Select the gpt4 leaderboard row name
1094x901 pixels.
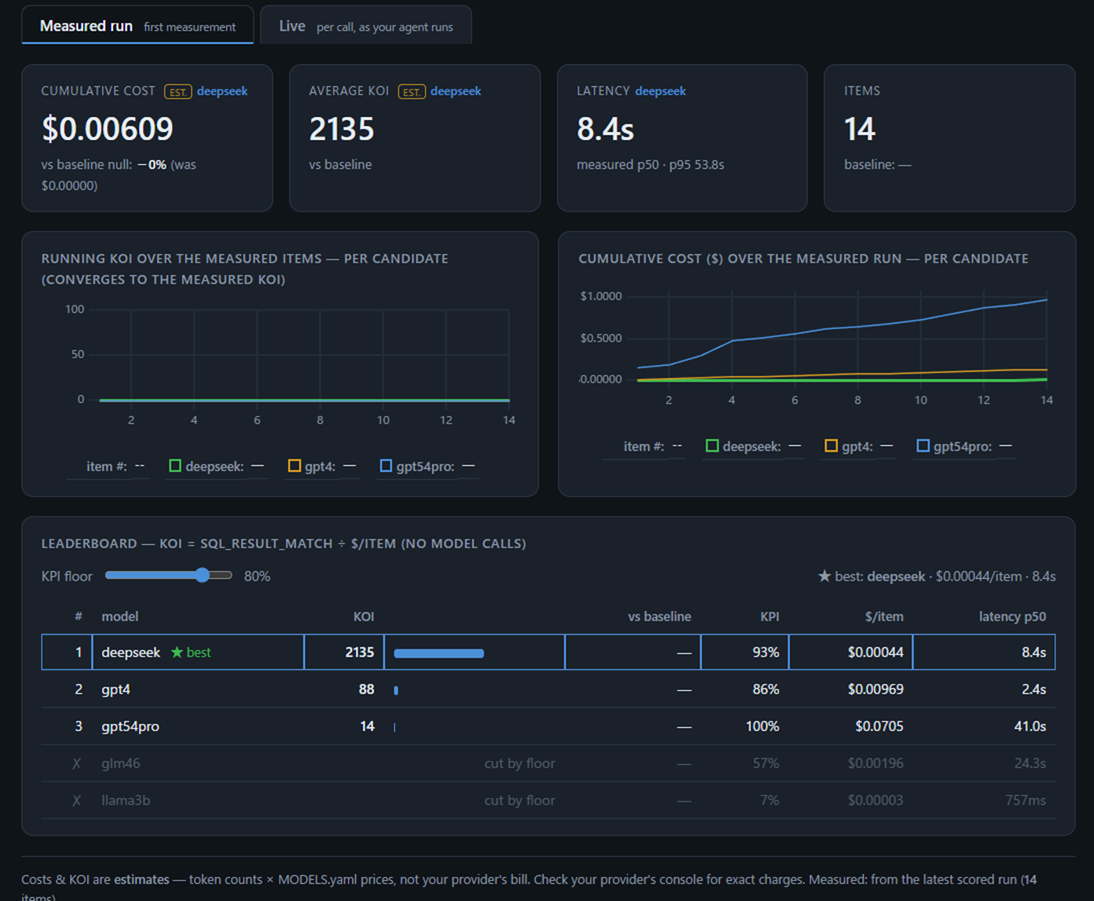(116, 689)
